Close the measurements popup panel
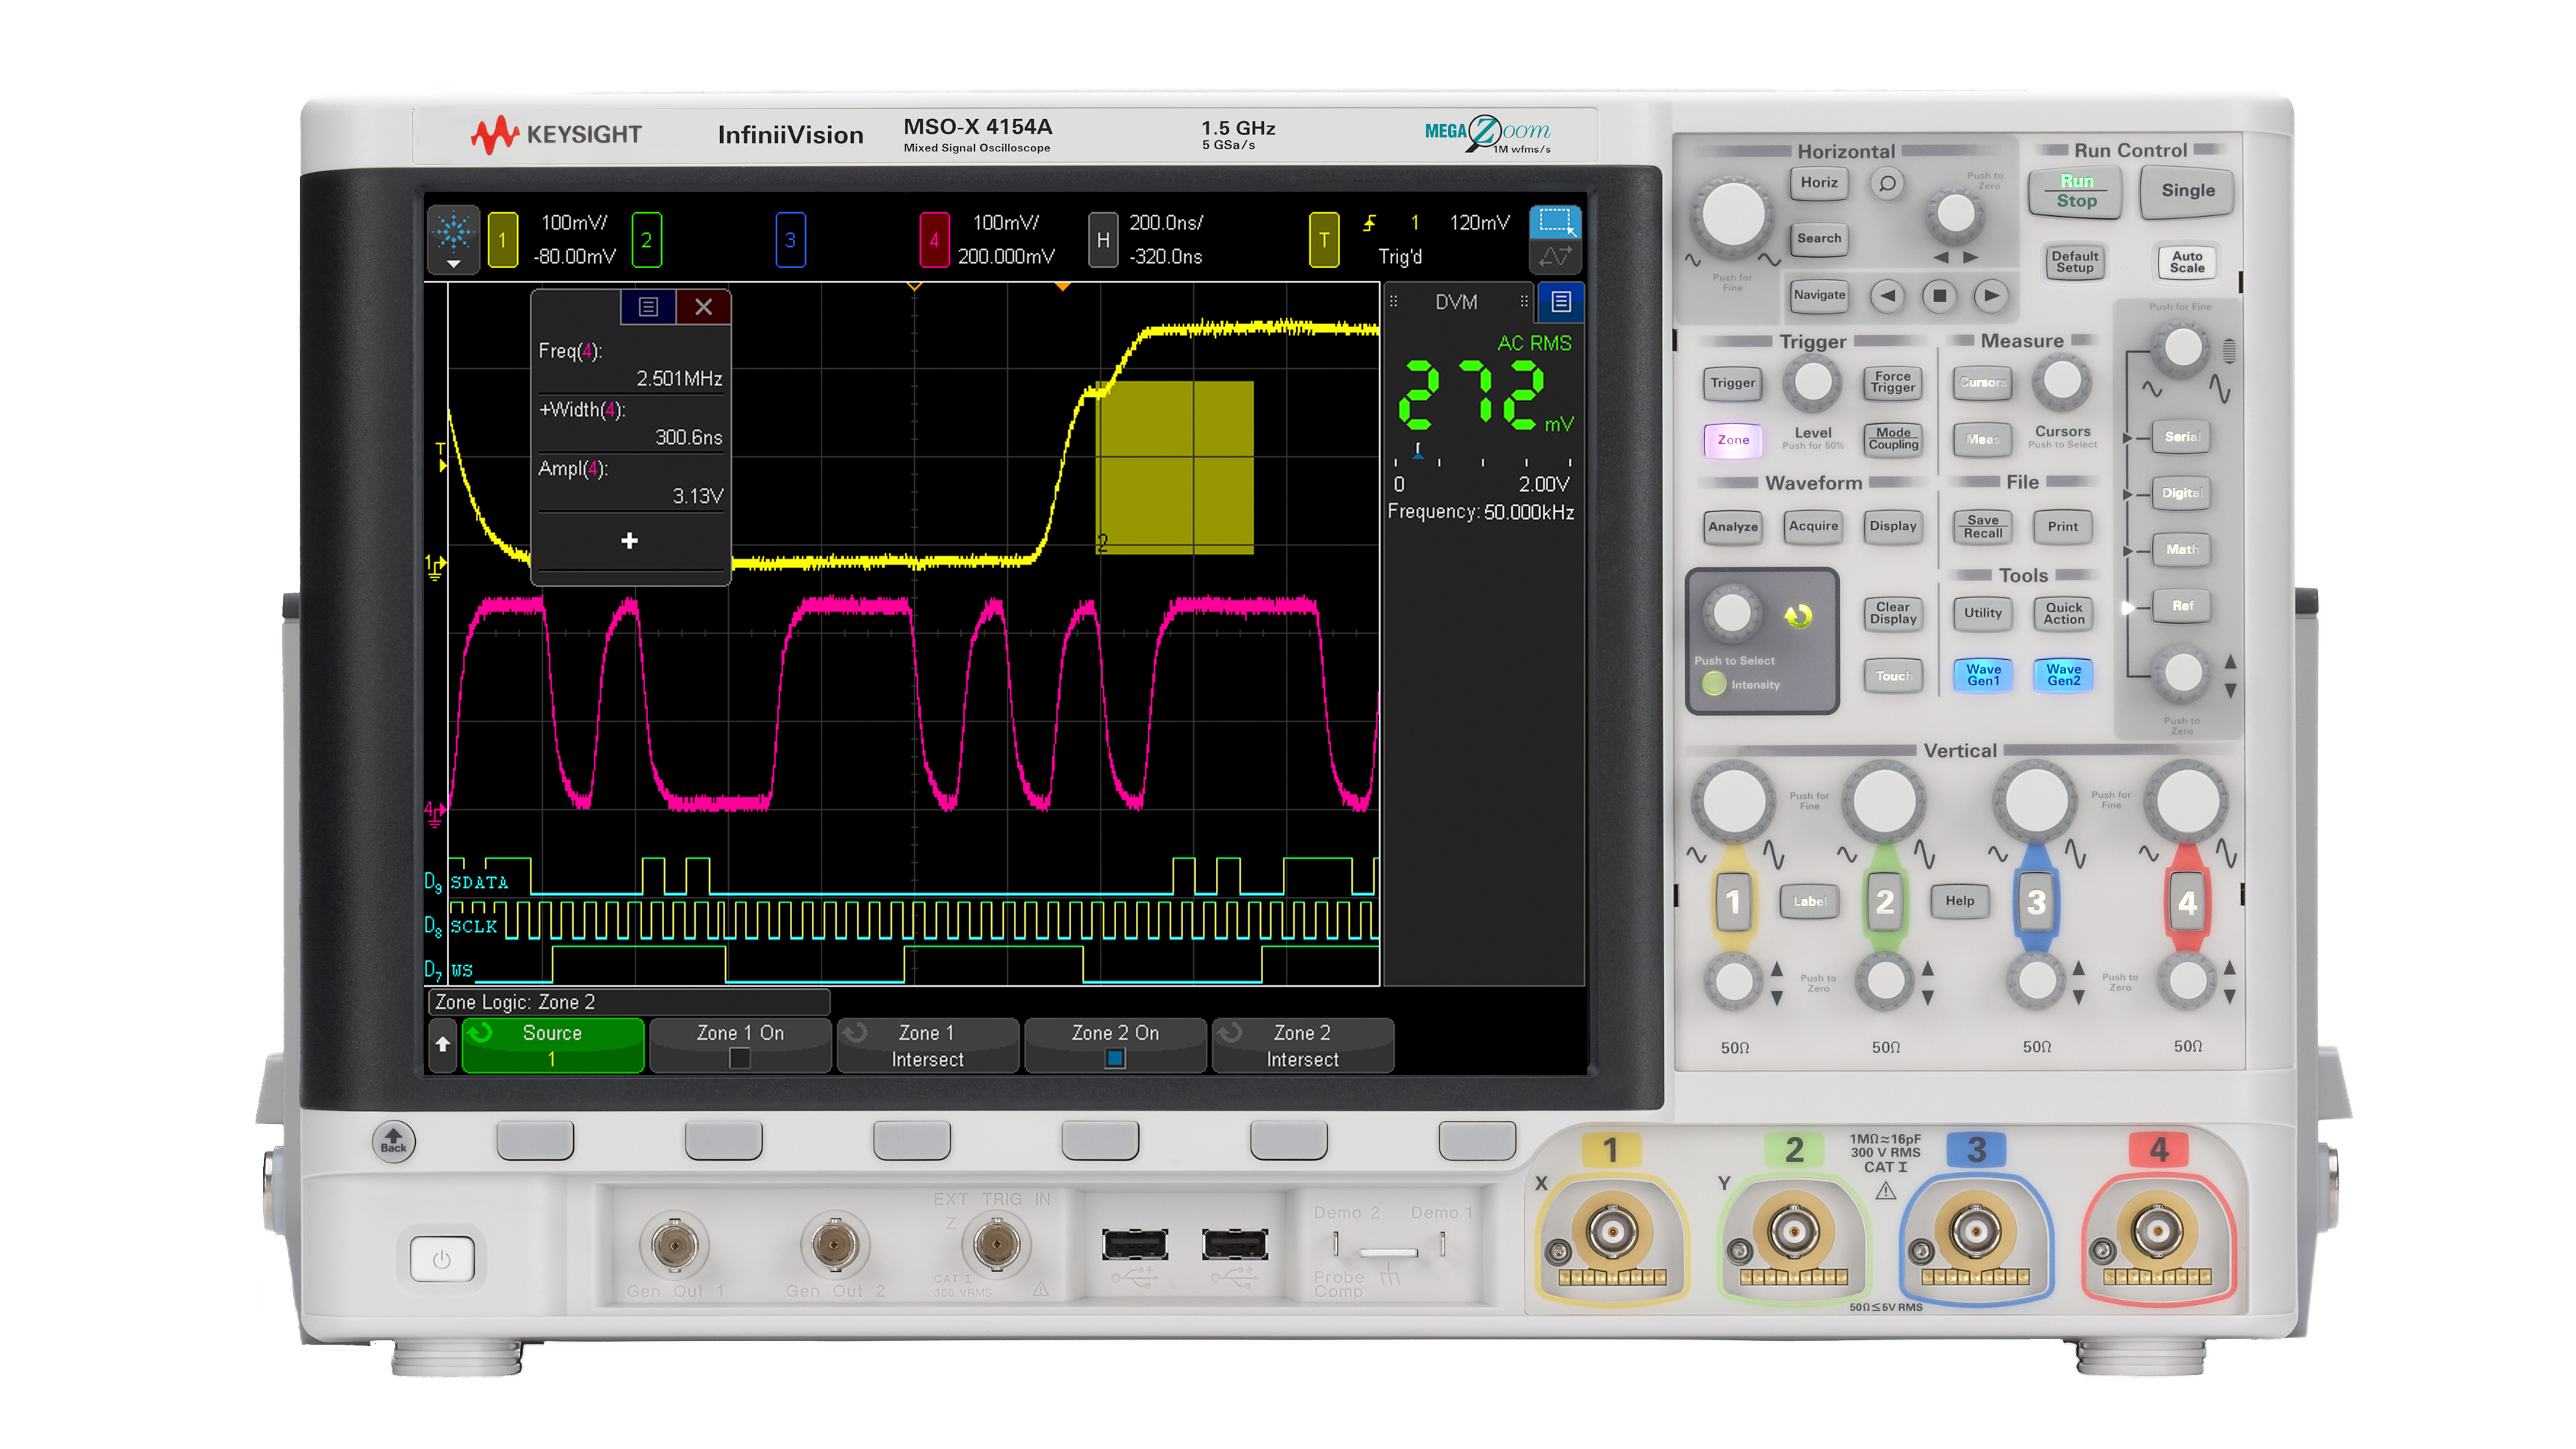Screen dimensions: 2576x1449 [x=703, y=307]
